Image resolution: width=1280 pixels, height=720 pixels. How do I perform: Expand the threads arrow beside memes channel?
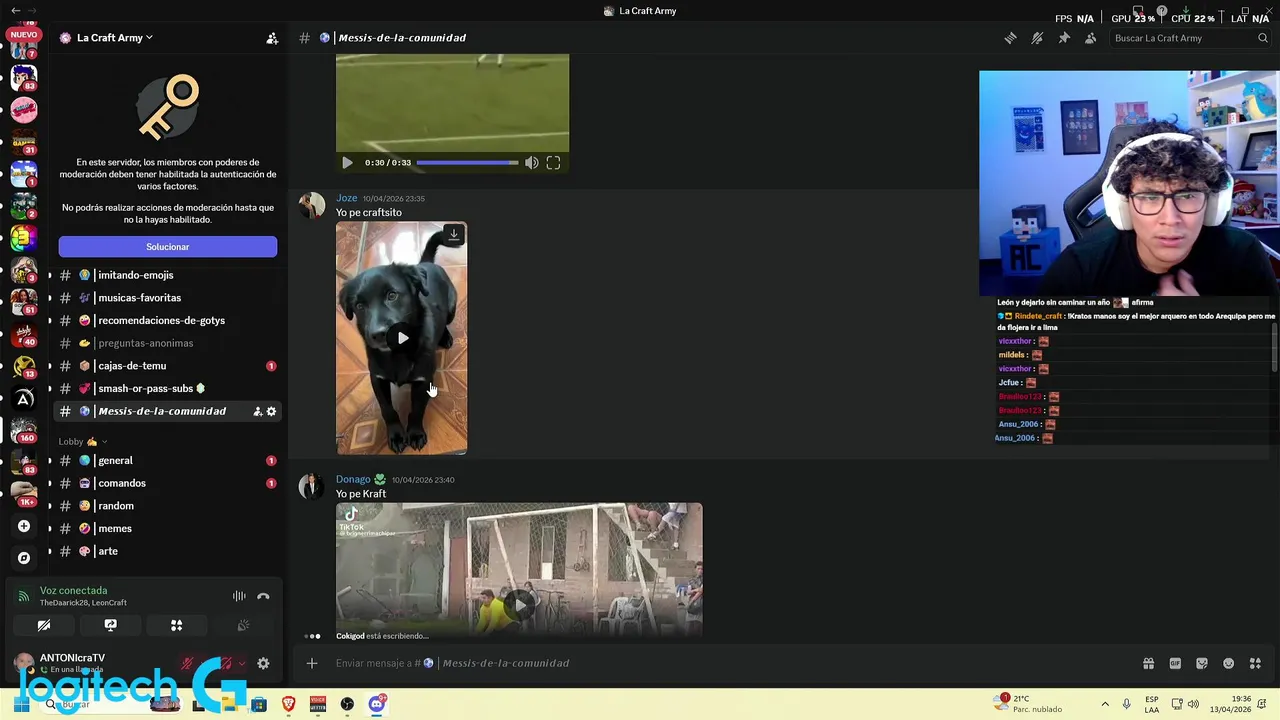50,528
